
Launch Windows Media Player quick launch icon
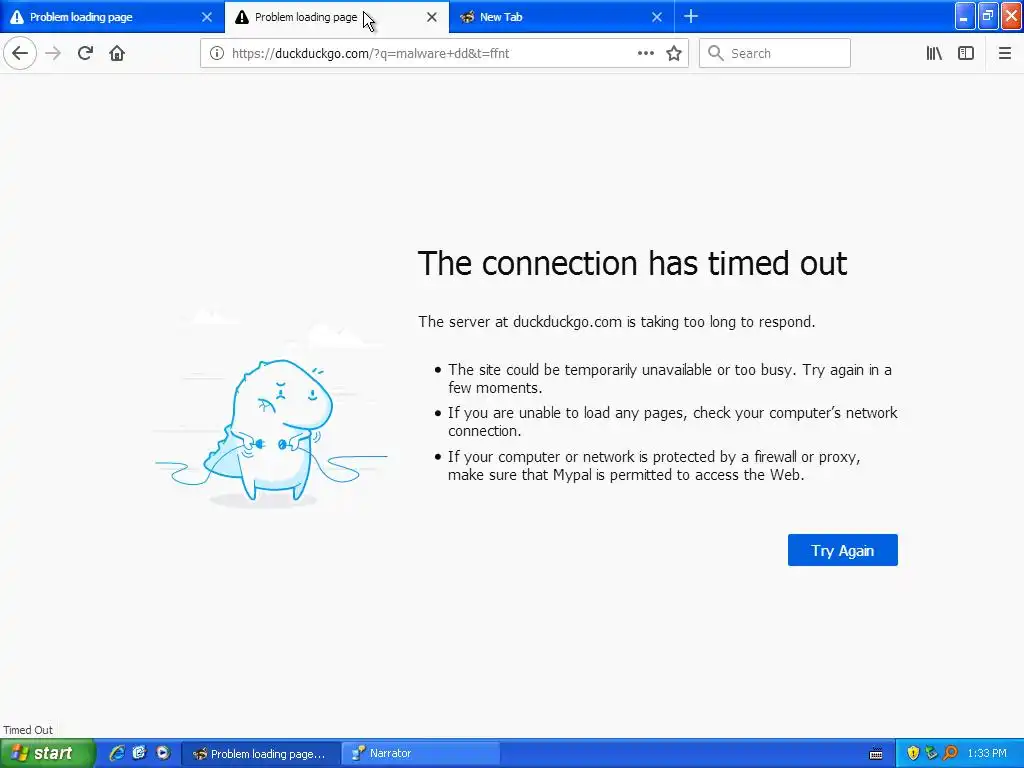163,753
